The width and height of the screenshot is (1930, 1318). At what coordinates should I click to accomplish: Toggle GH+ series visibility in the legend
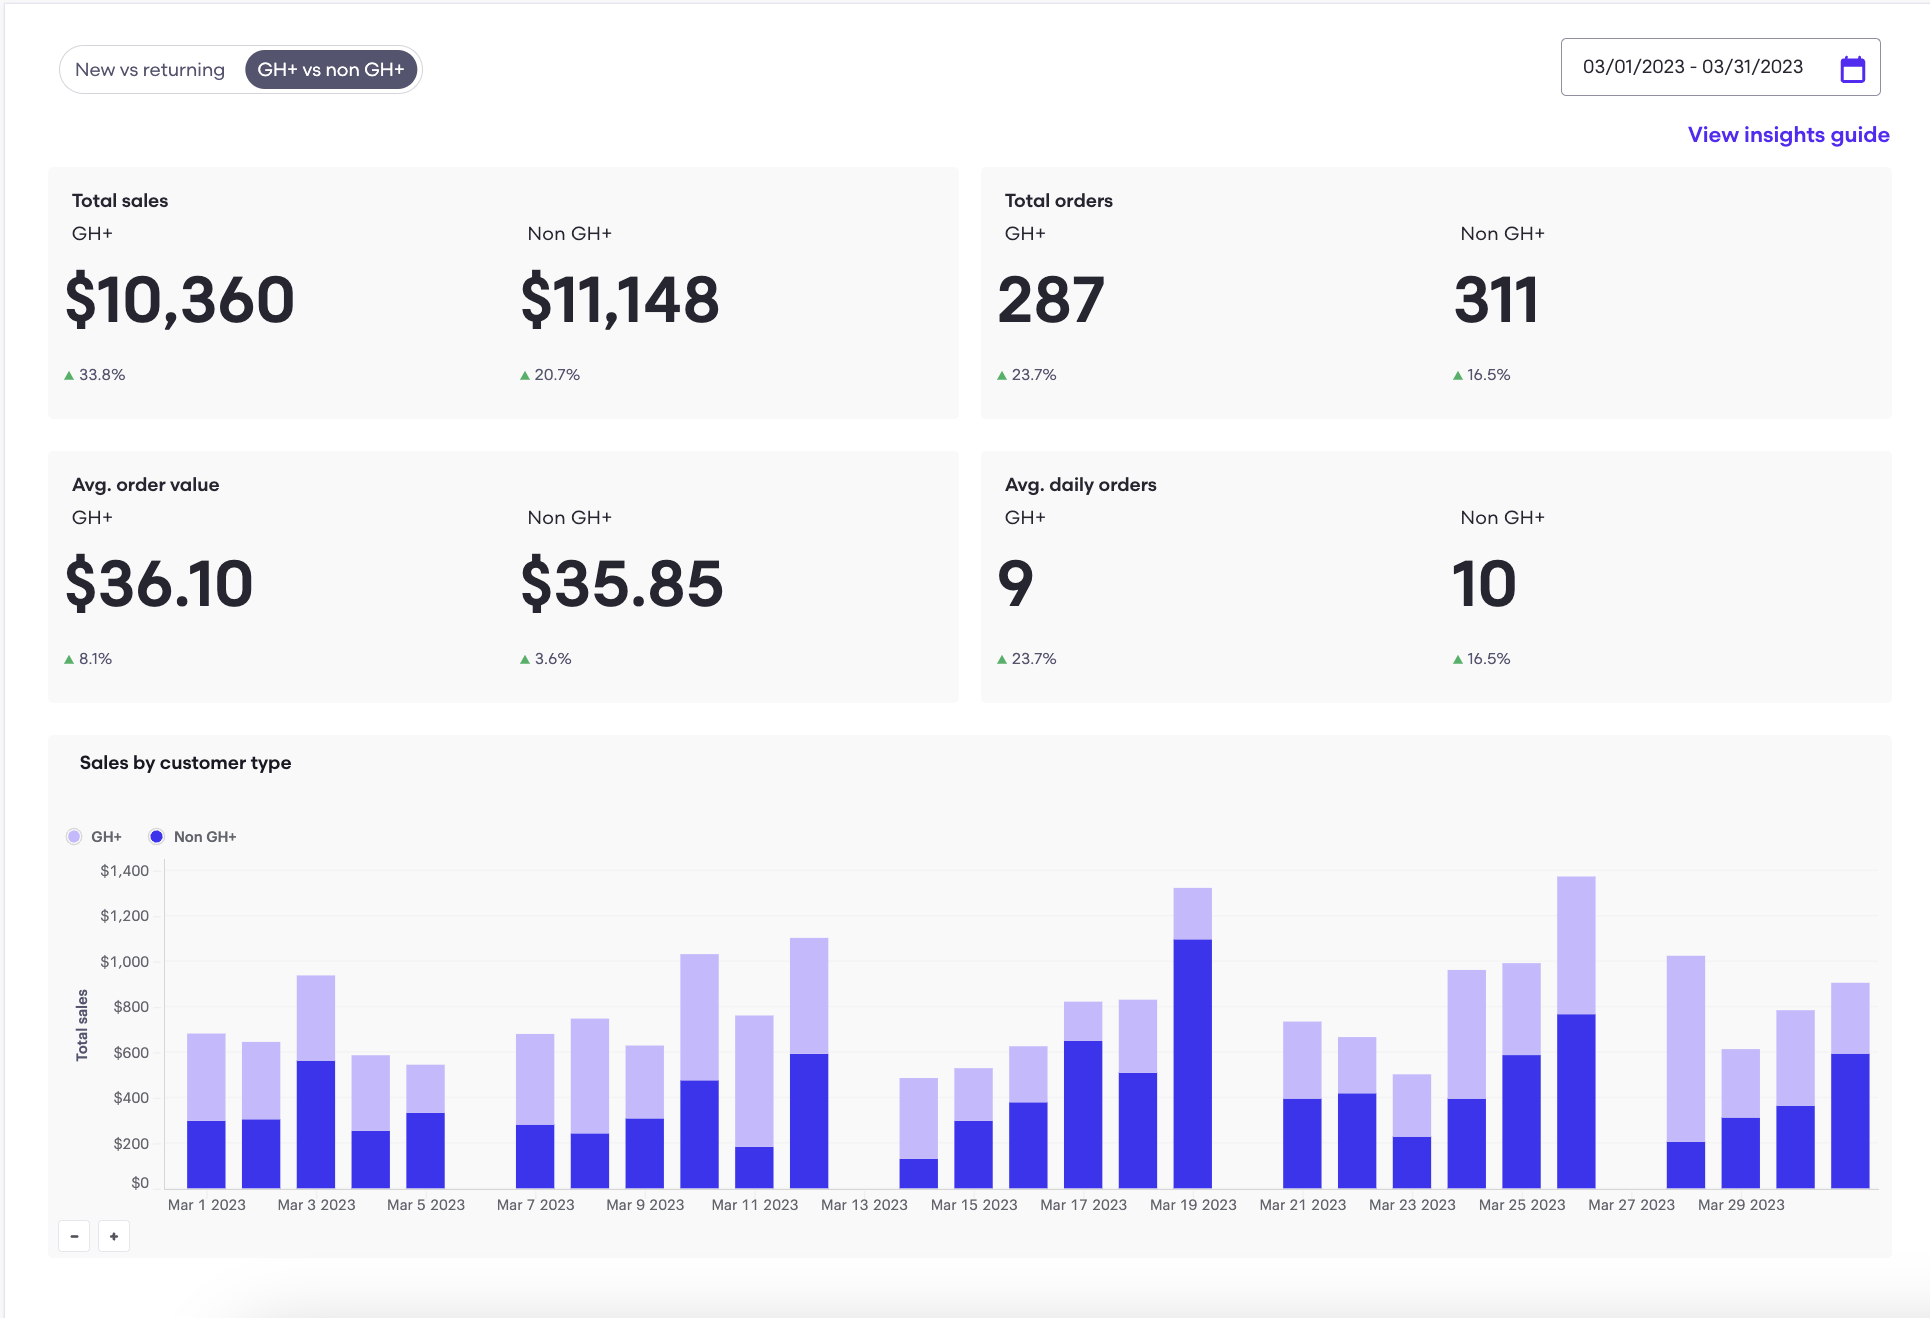coord(95,836)
